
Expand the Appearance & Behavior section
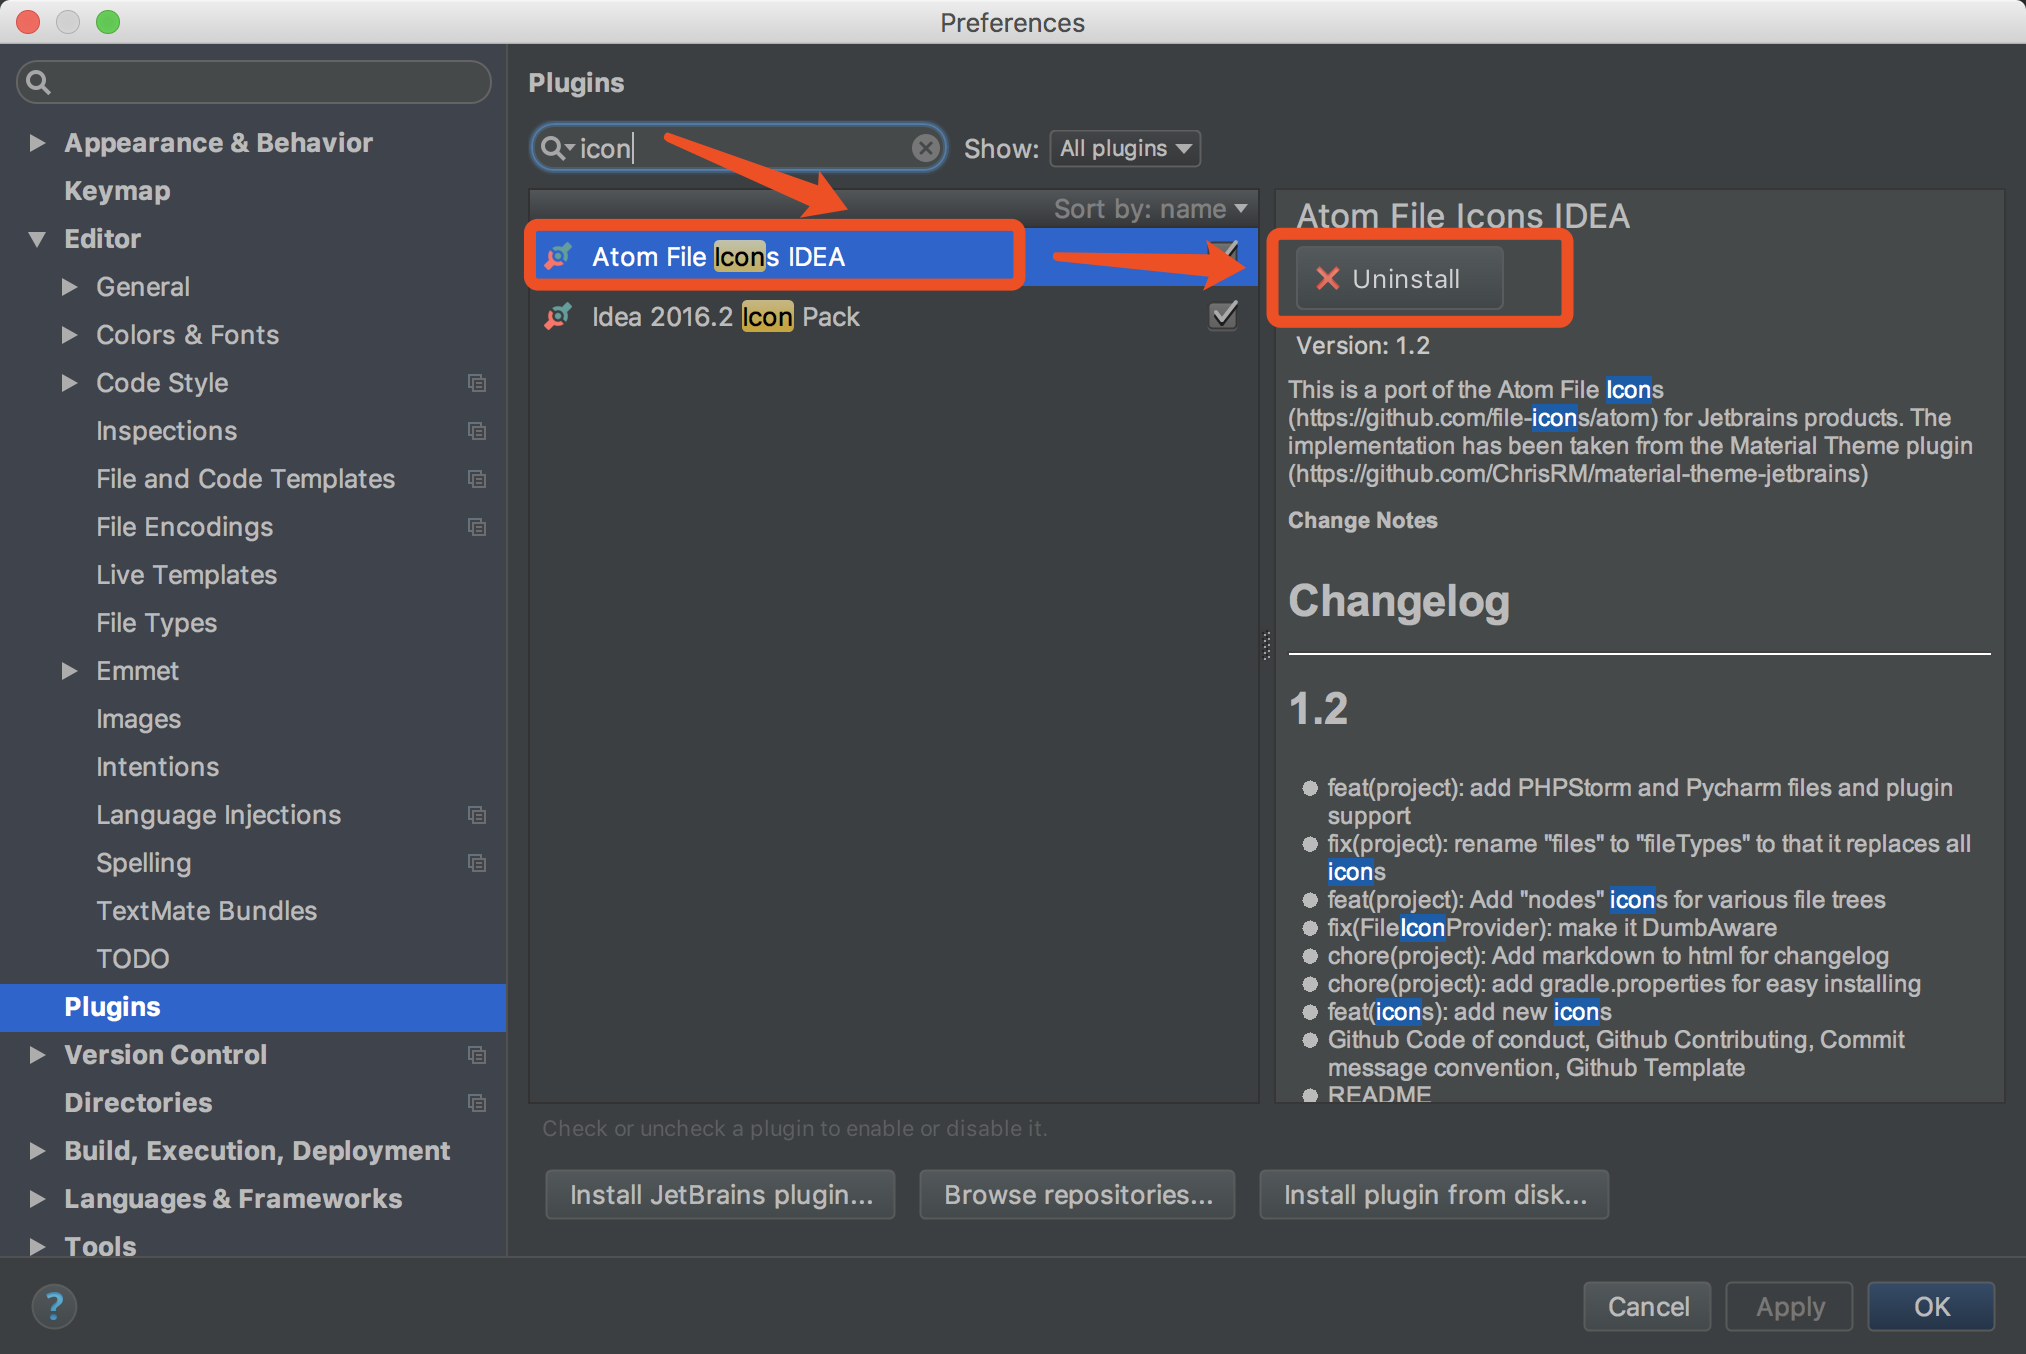37,143
